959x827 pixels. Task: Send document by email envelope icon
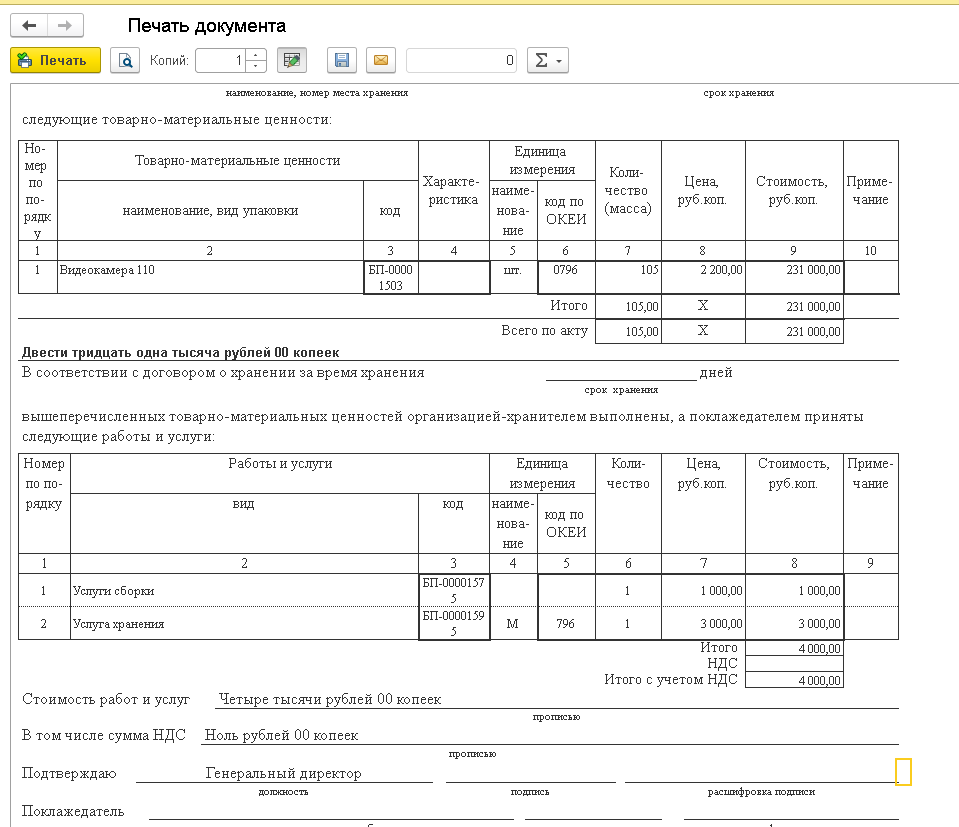[380, 61]
